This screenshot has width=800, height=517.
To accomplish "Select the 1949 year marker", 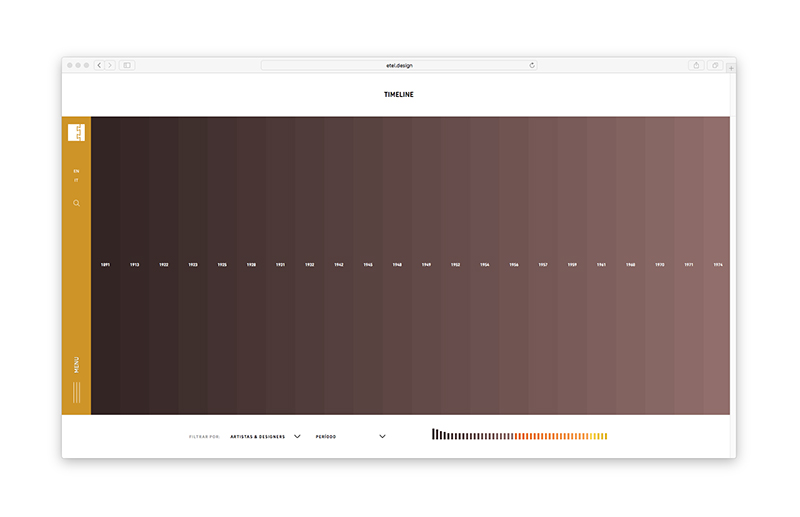I will [426, 265].
